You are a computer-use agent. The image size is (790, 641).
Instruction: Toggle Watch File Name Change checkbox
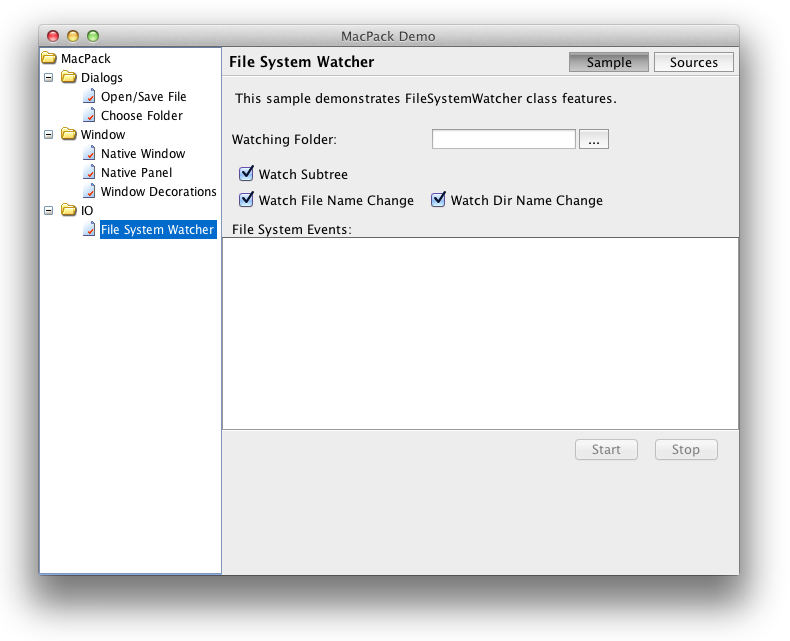[246, 200]
